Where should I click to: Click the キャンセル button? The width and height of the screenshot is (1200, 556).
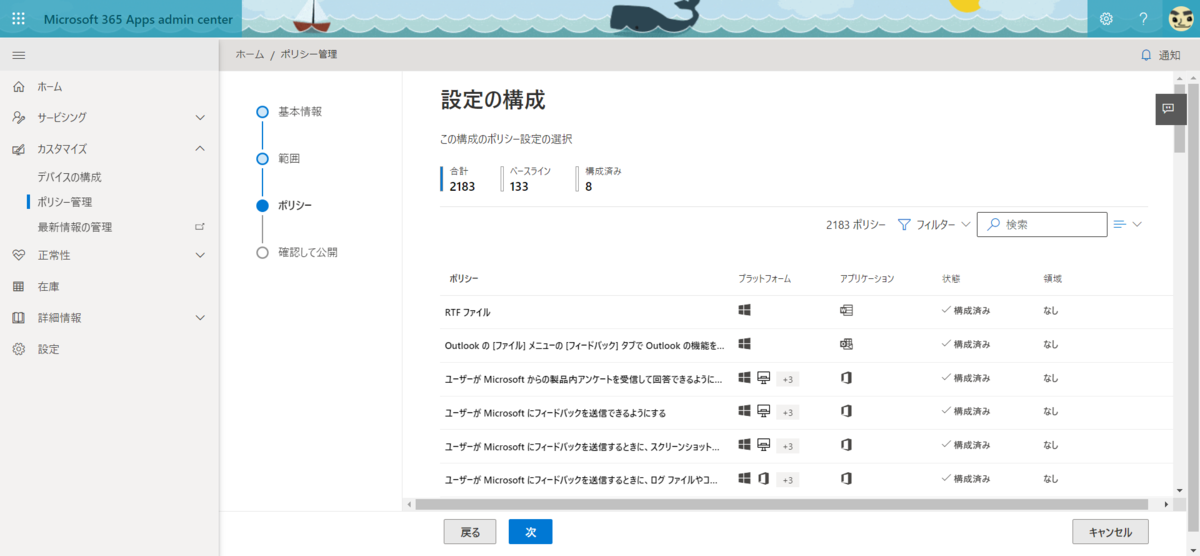pyautogui.click(x=1110, y=532)
